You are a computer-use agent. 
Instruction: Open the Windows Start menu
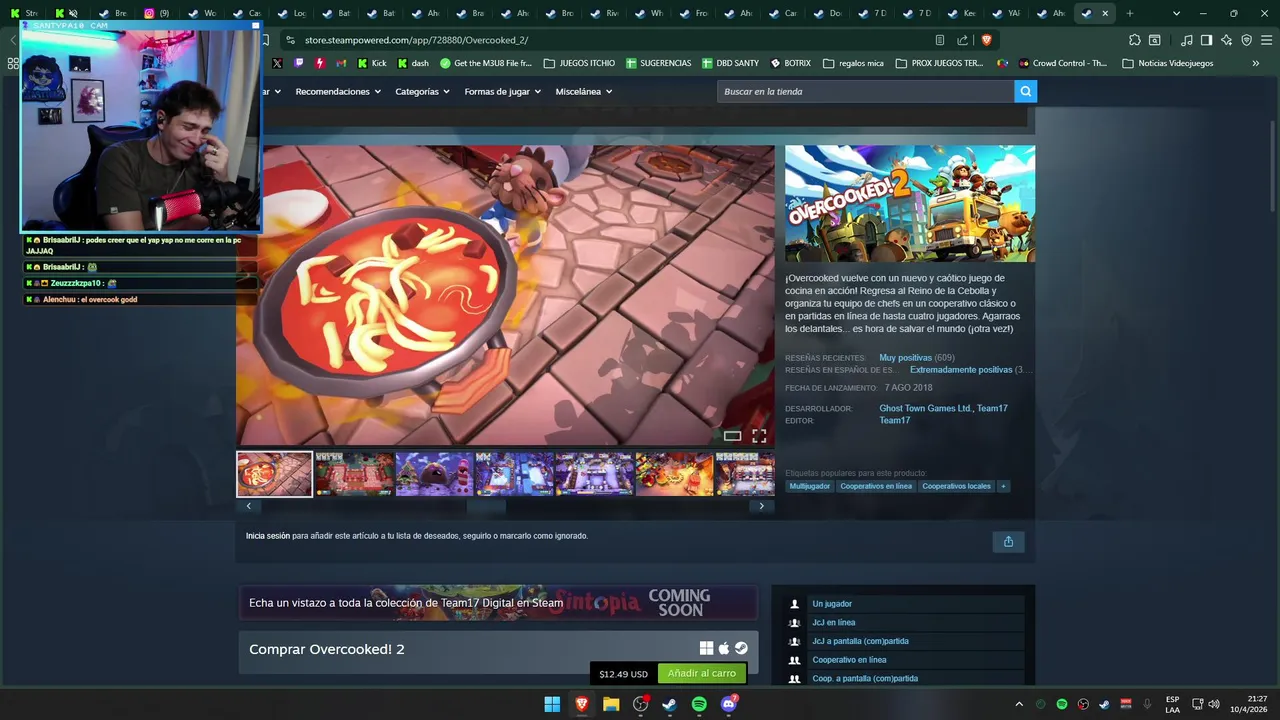pyautogui.click(x=552, y=704)
